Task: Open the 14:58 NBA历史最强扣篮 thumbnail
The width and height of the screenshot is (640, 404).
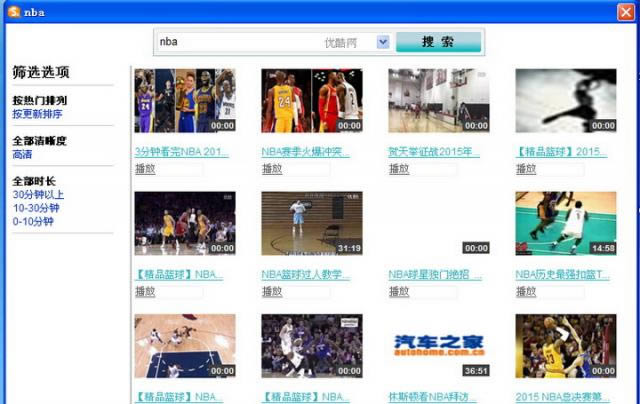Action: tap(565, 223)
